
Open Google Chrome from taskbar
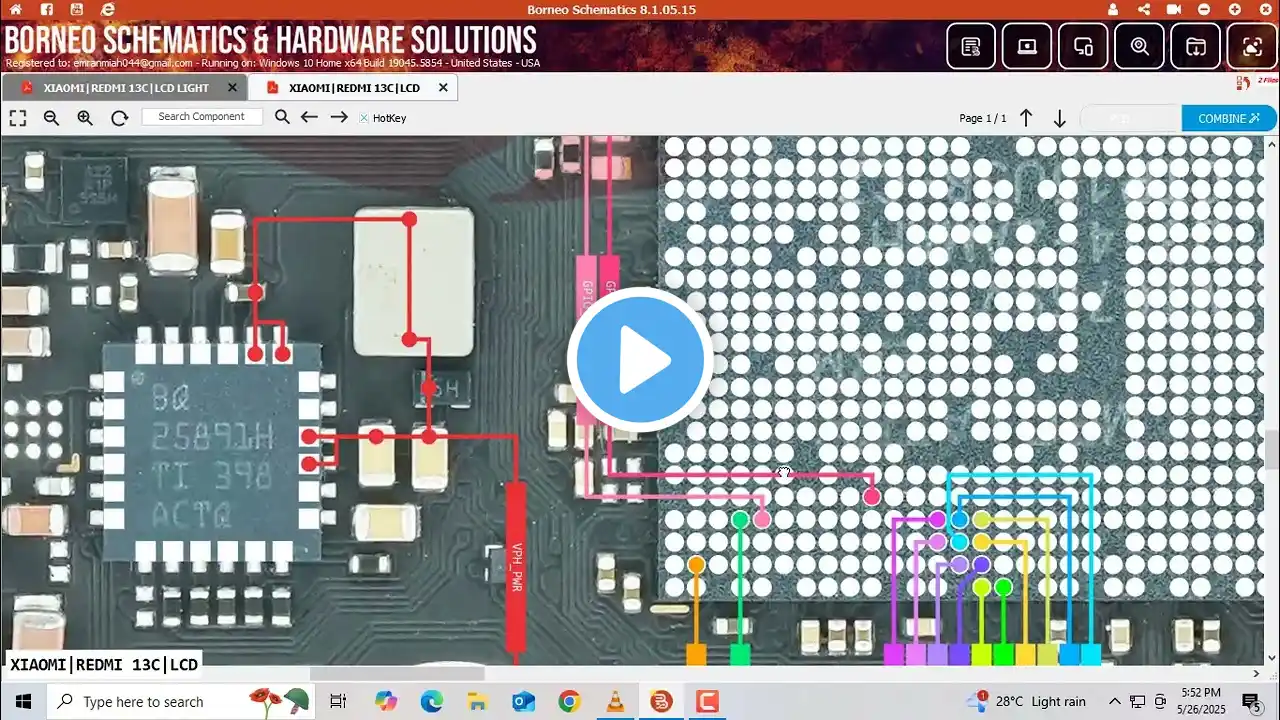[569, 702]
